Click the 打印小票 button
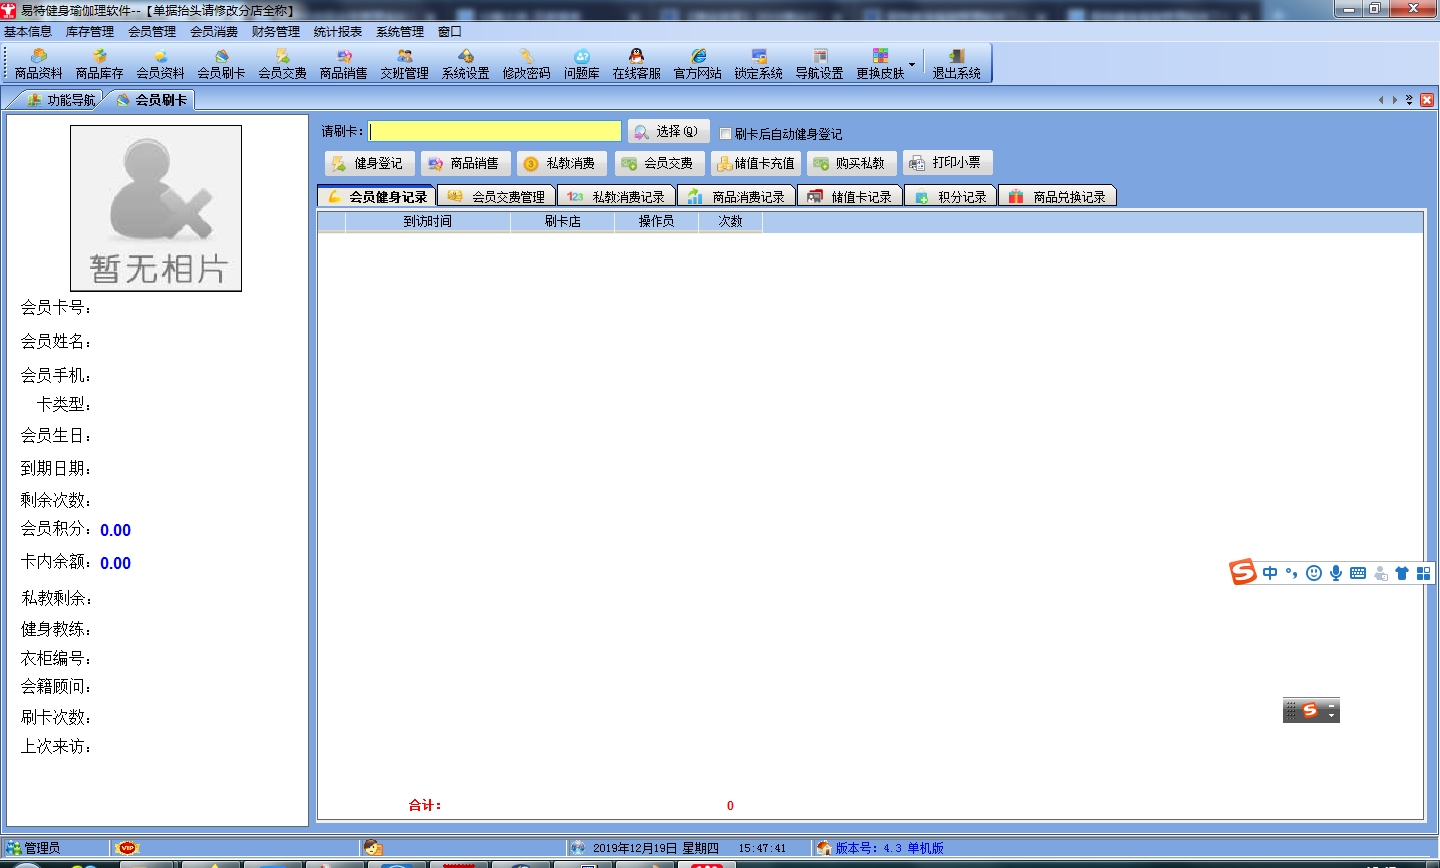This screenshot has height=868, width=1440. click(947, 163)
